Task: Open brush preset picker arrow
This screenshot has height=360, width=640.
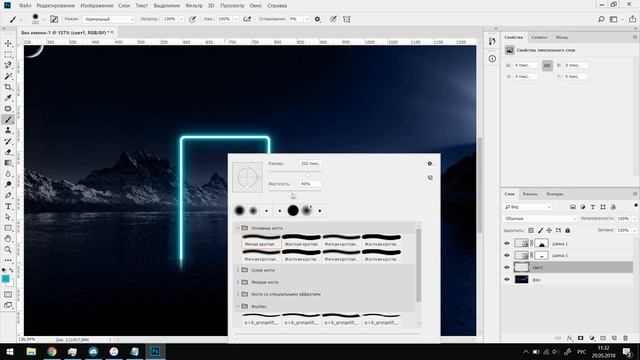Action: pyautogui.click(x=44, y=19)
